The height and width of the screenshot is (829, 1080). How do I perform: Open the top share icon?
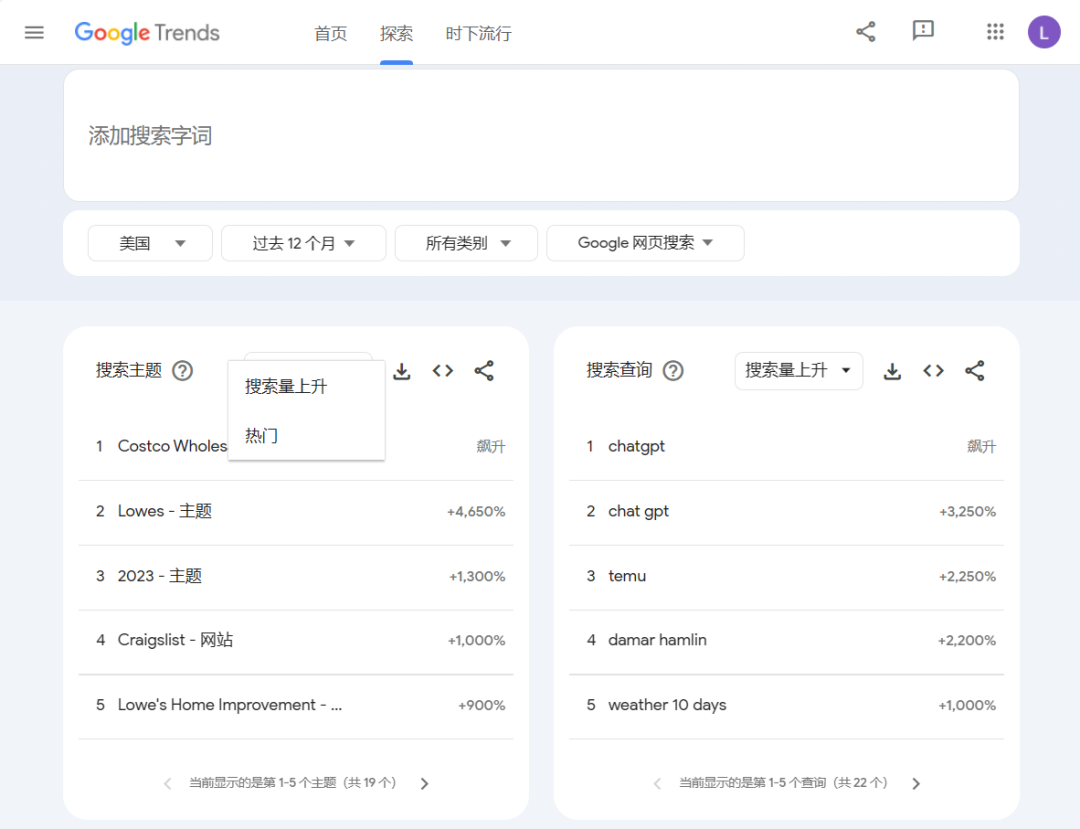865,31
